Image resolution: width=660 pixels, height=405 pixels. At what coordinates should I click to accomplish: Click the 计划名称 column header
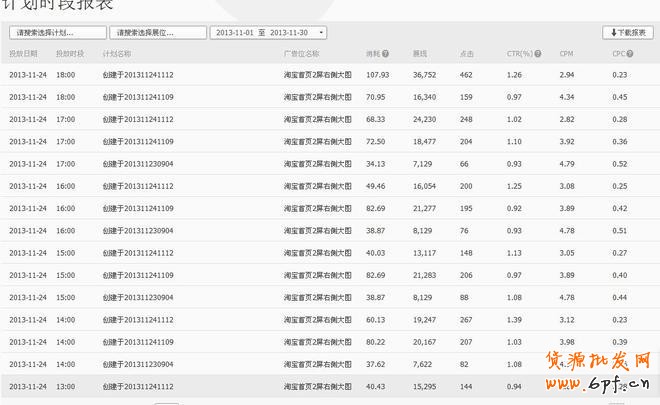coord(117,53)
